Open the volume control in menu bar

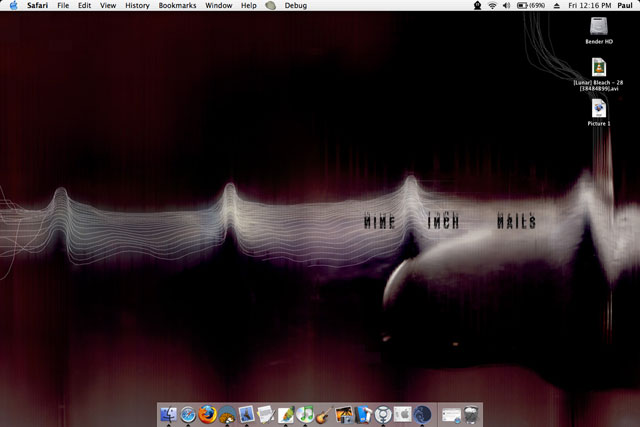[507, 6]
